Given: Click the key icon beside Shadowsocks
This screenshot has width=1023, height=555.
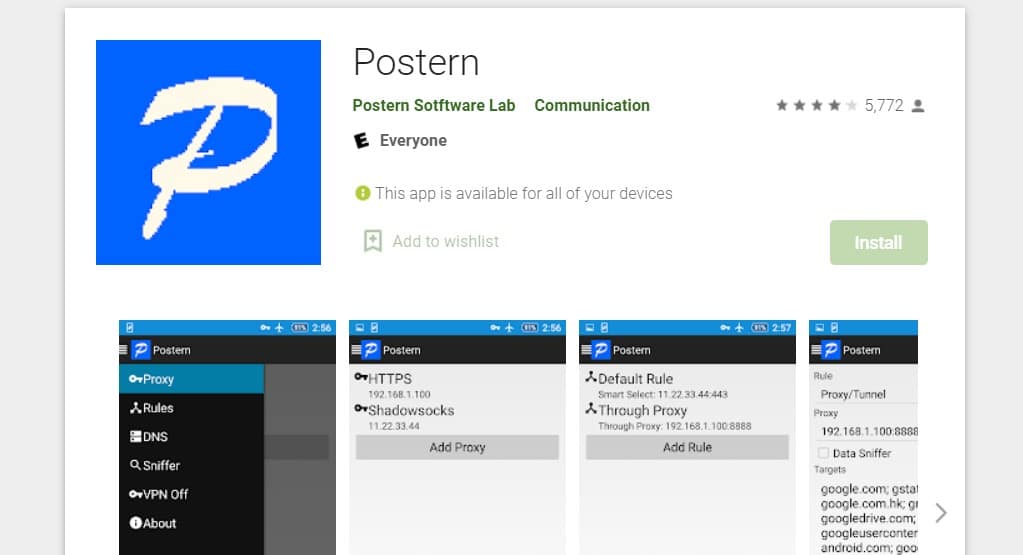Looking at the screenshot, I should [x=361, y=409].
